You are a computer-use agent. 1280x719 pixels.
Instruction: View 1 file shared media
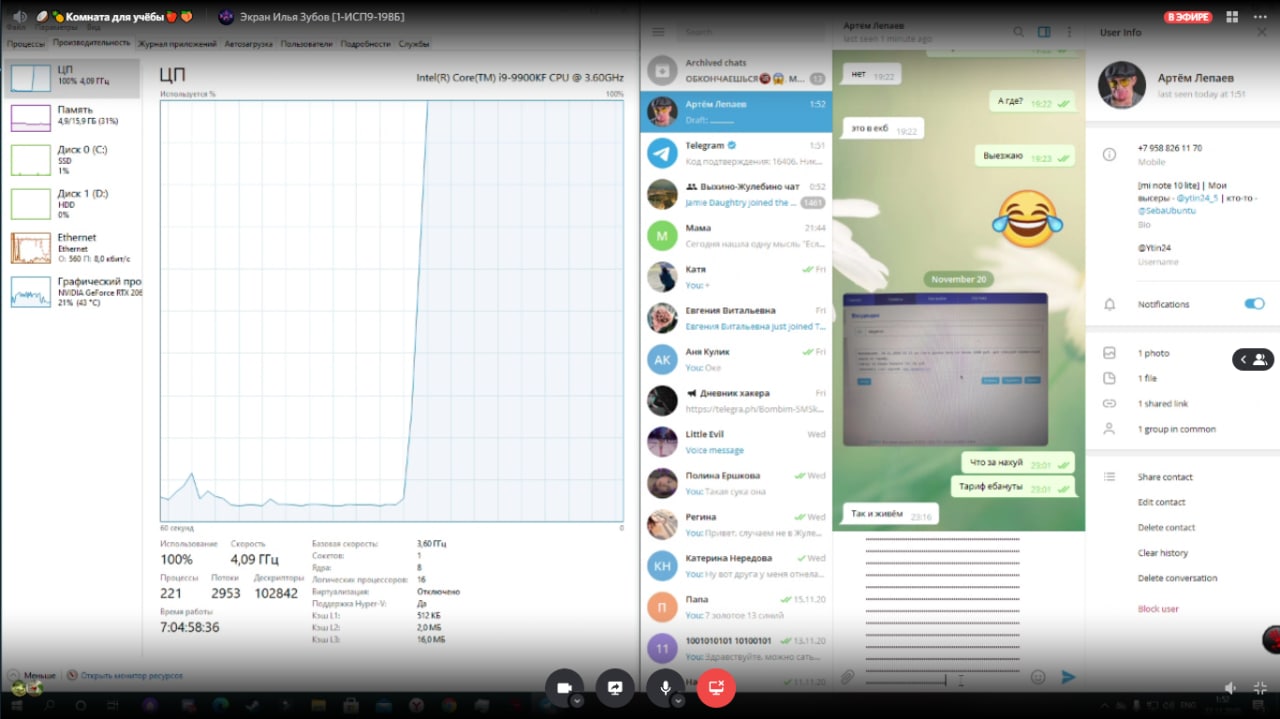click(1147, 378)
